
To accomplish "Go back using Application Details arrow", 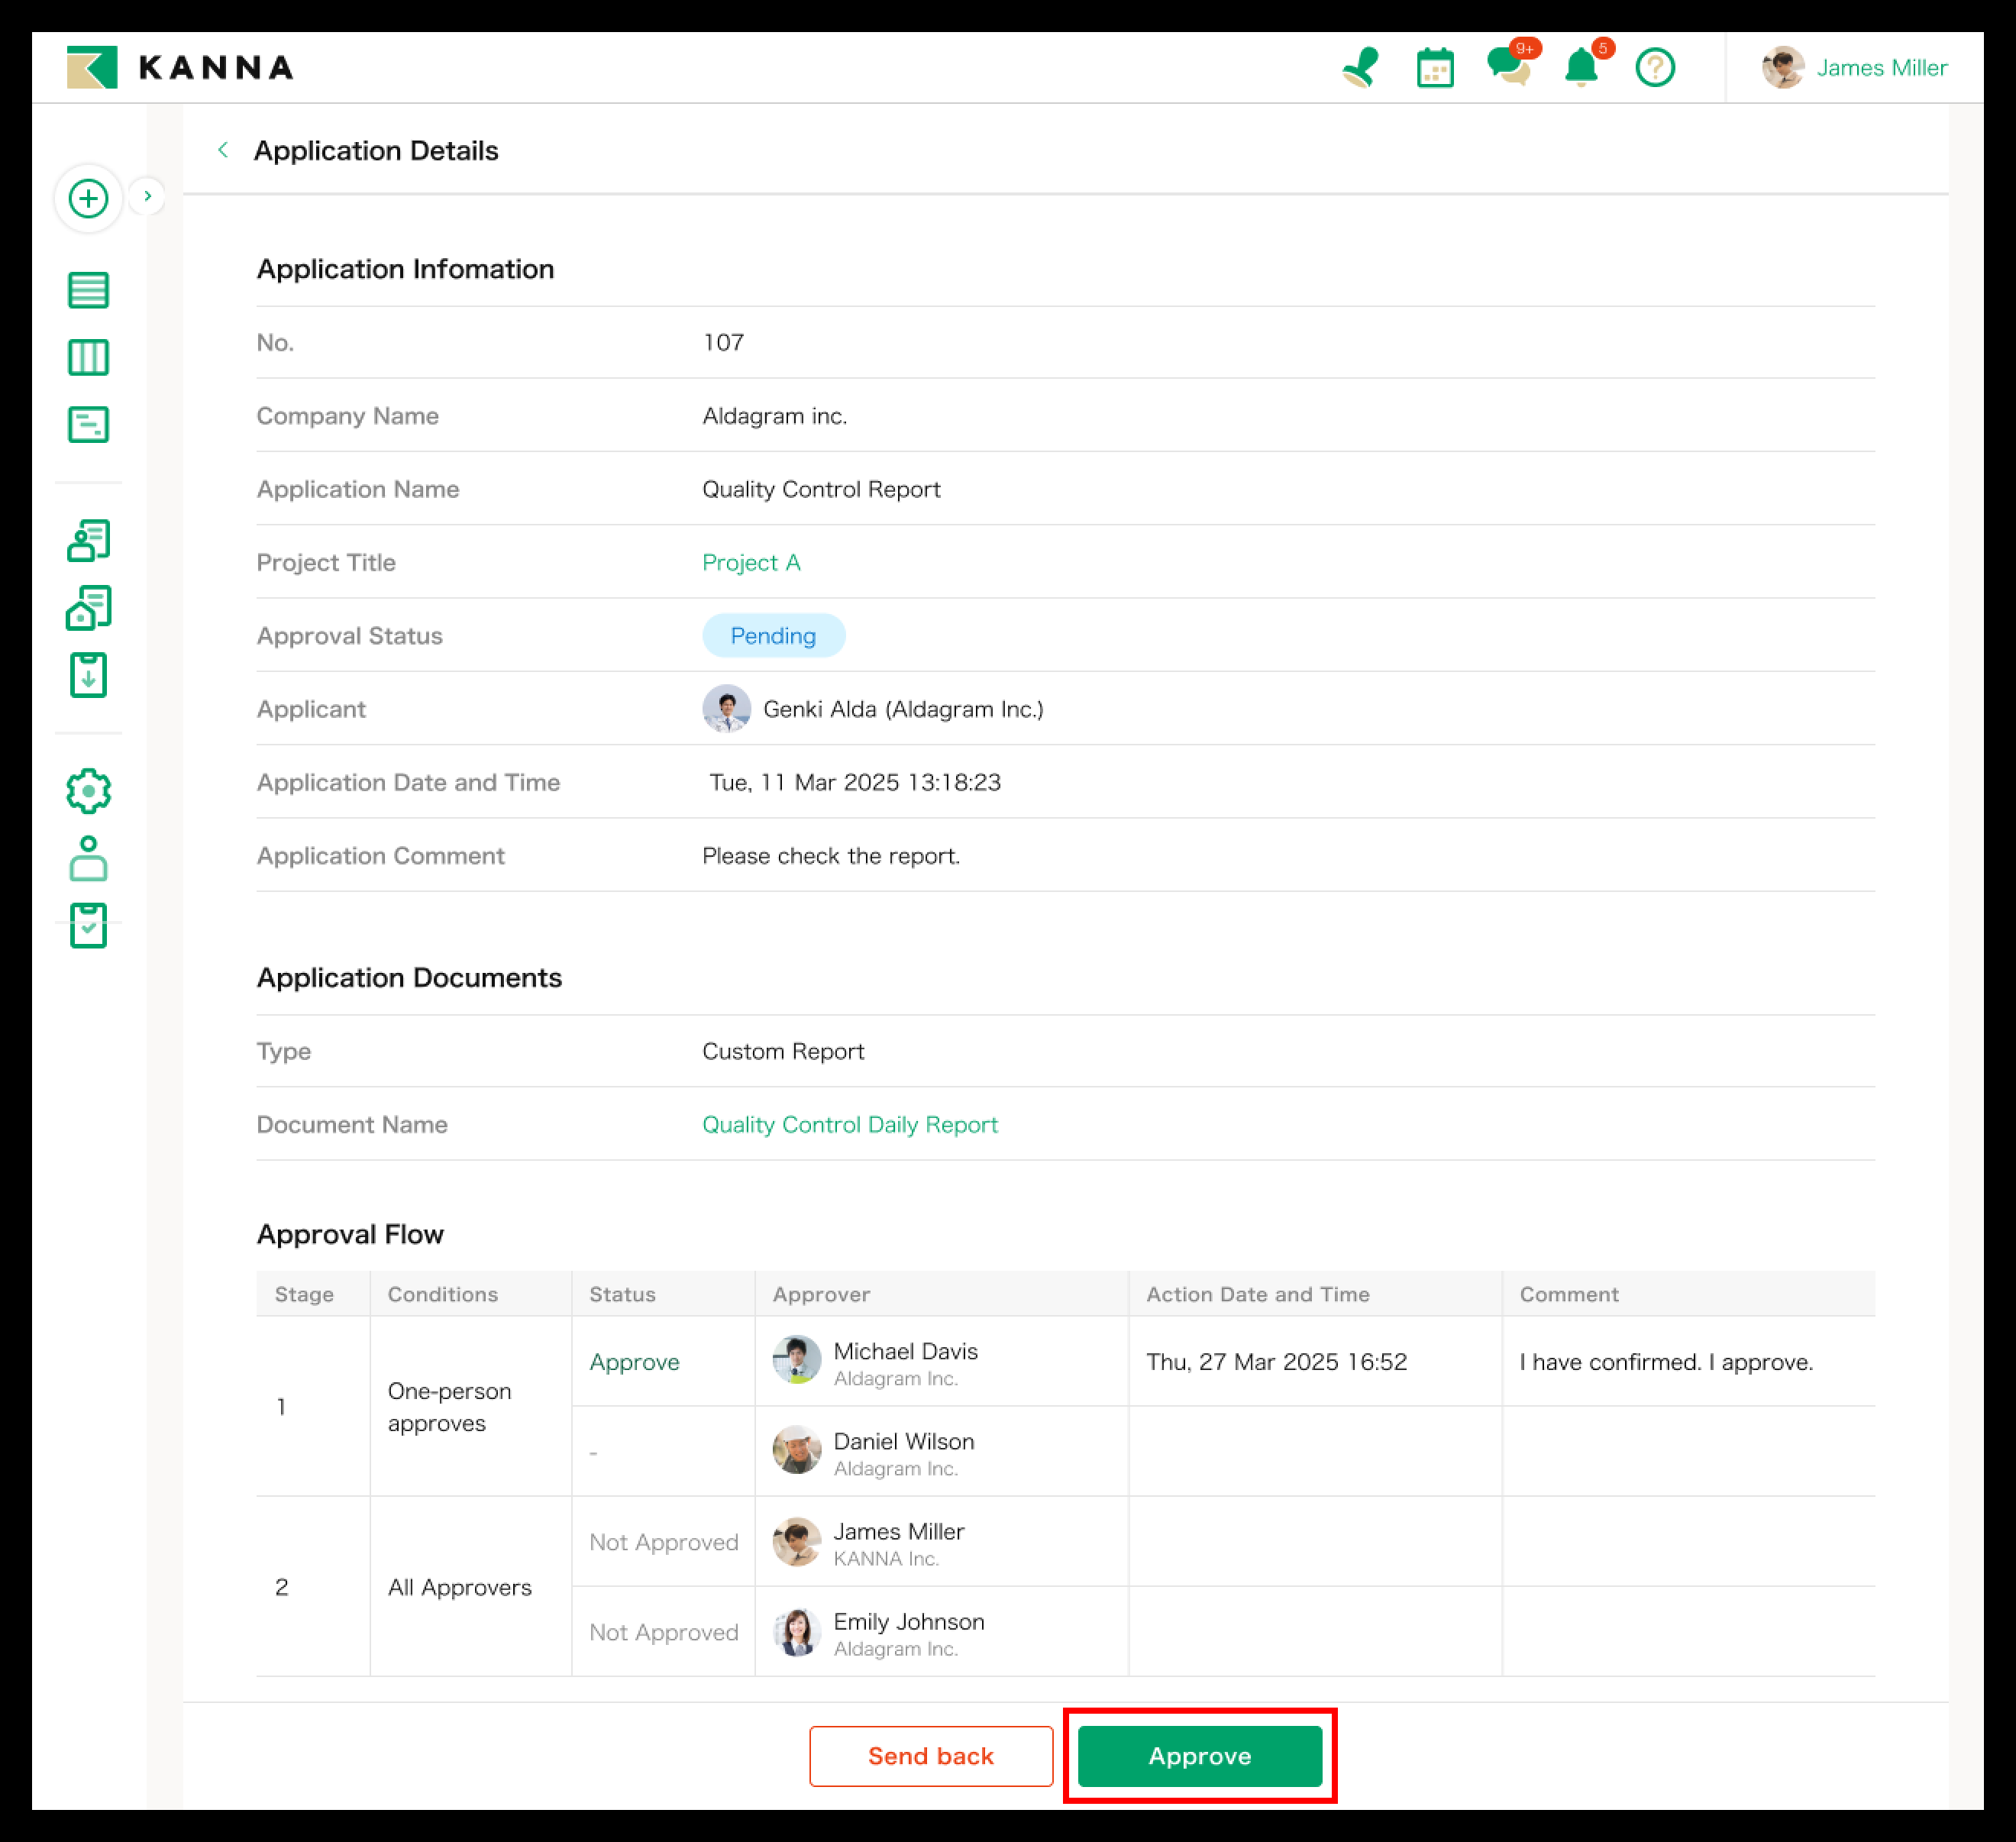I will point(223,150).
